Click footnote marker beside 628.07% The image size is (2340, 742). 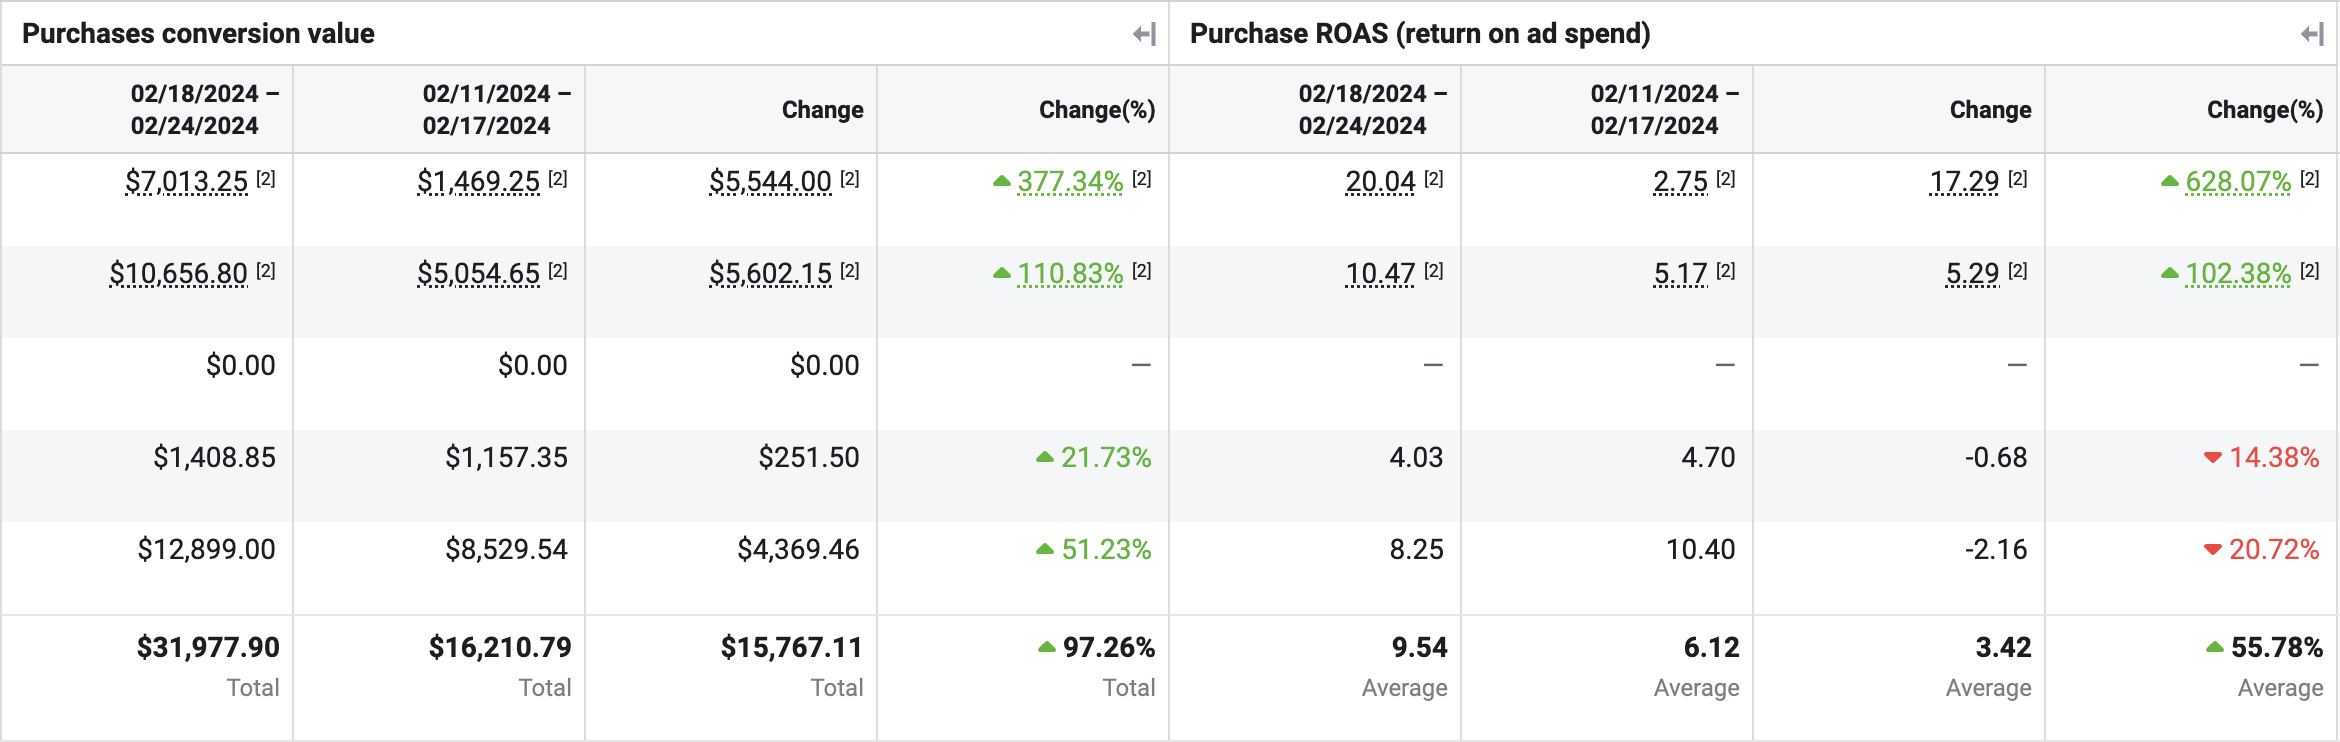coord(2310,179)
